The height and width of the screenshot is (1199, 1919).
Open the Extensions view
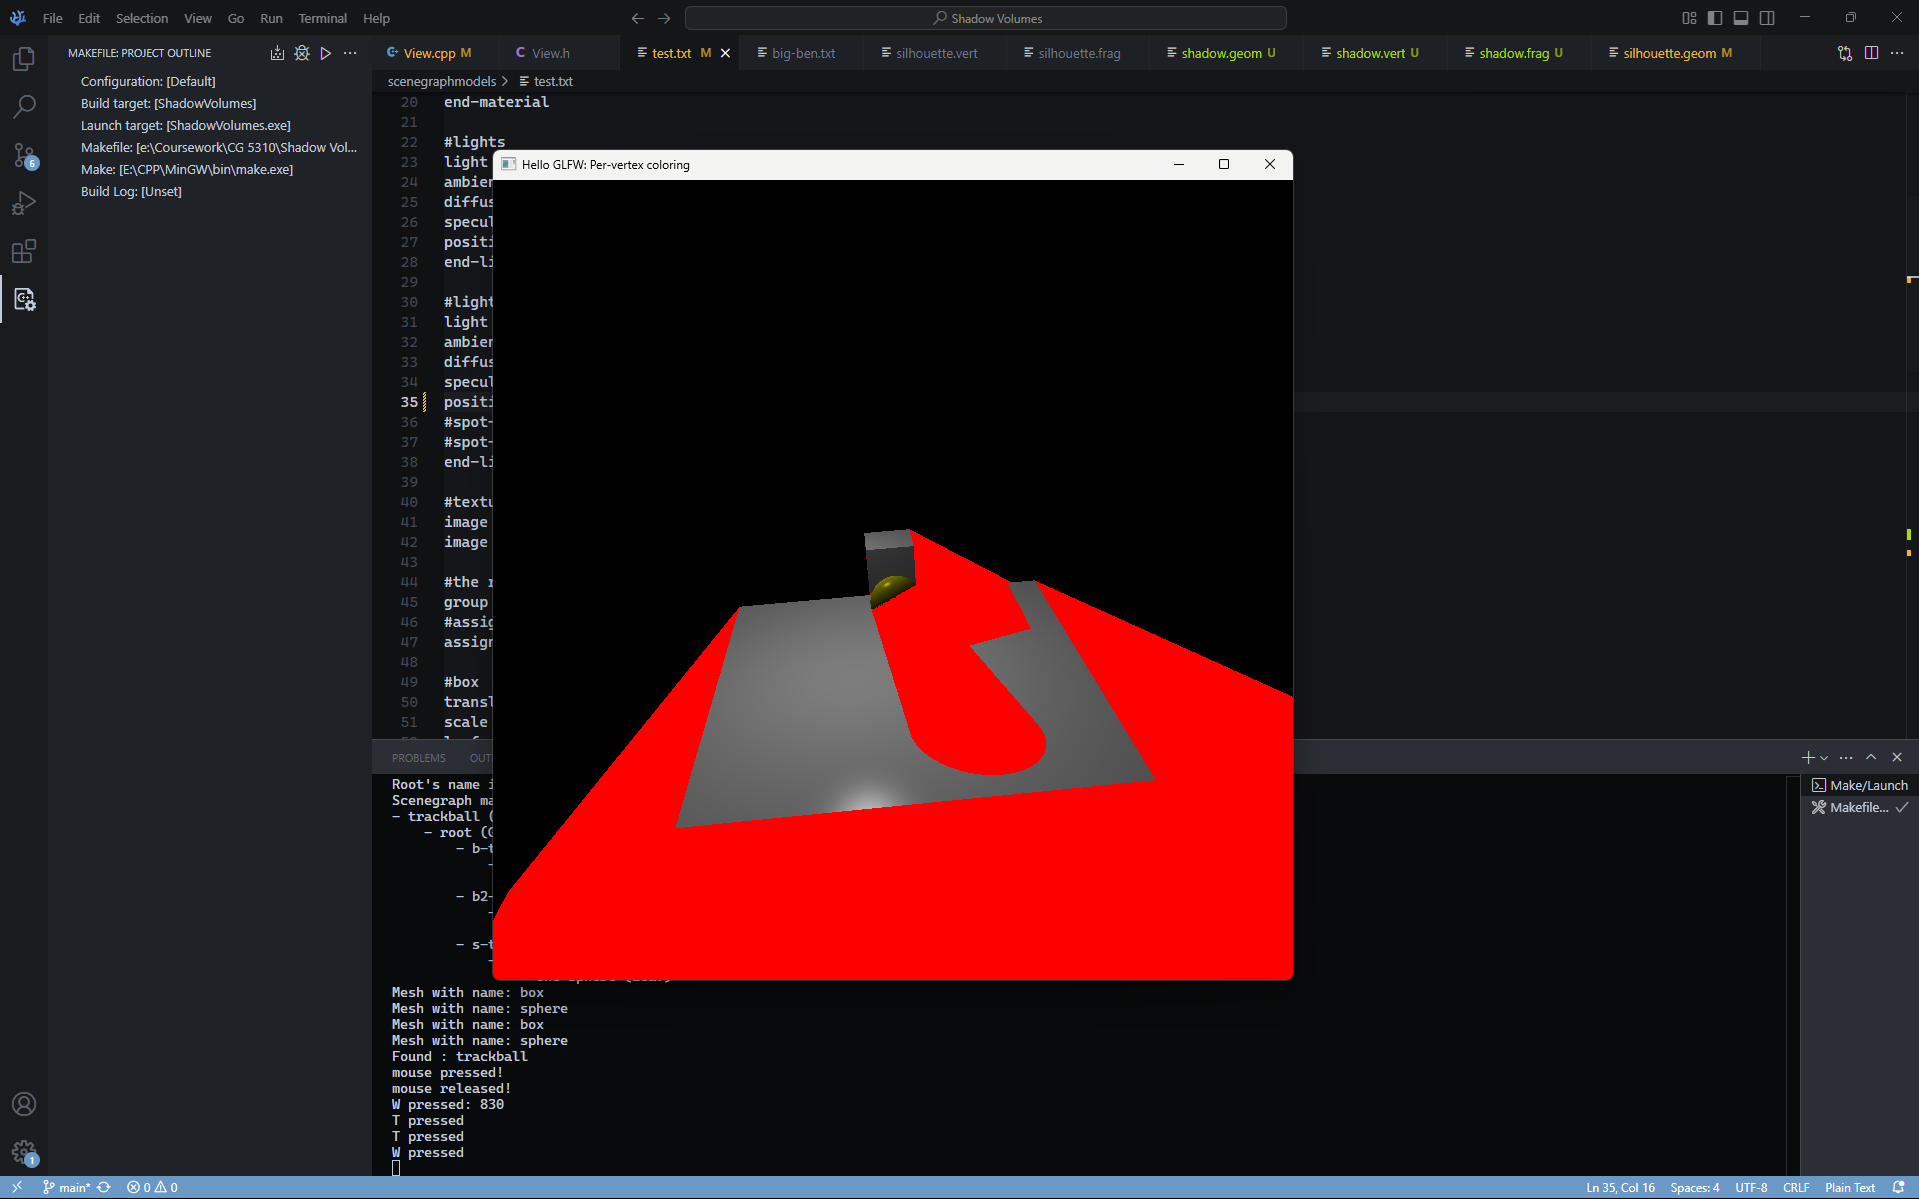point(23,251)
